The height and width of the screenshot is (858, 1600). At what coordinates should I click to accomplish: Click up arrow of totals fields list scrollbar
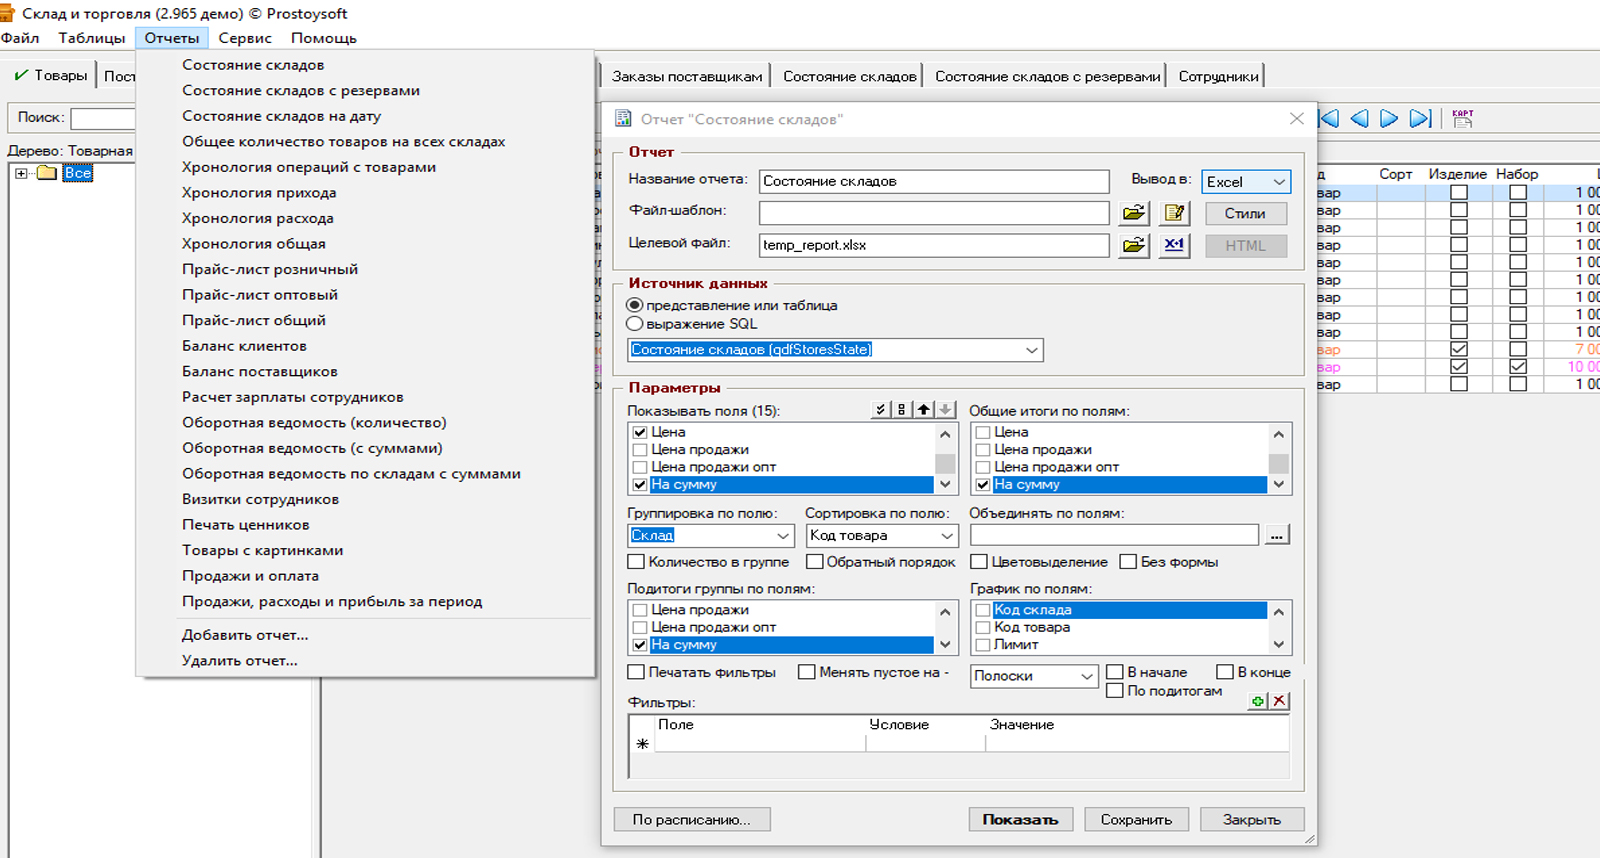pos(1278,433)
